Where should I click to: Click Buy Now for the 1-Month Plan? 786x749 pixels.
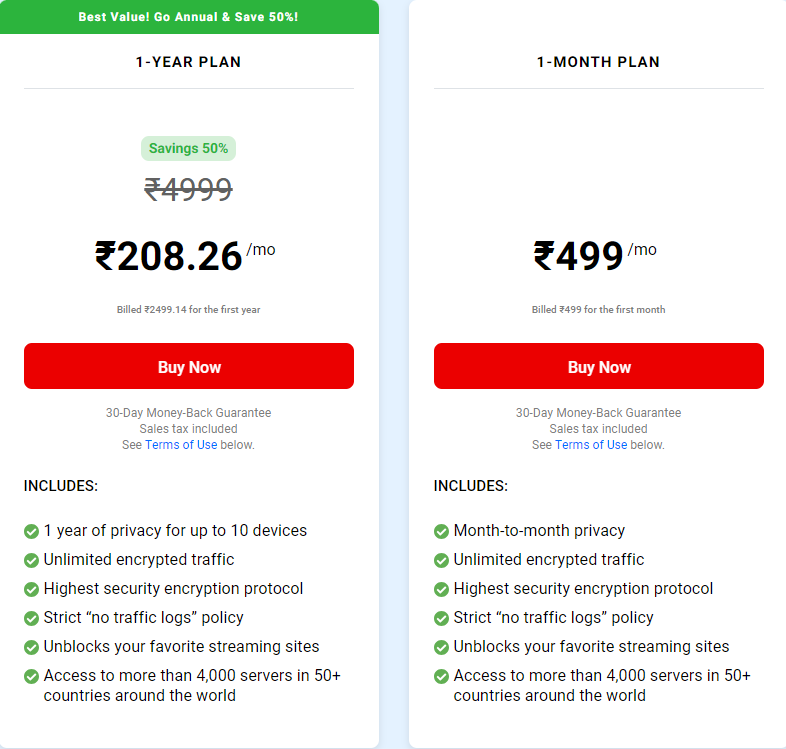[x=598, y=366]
